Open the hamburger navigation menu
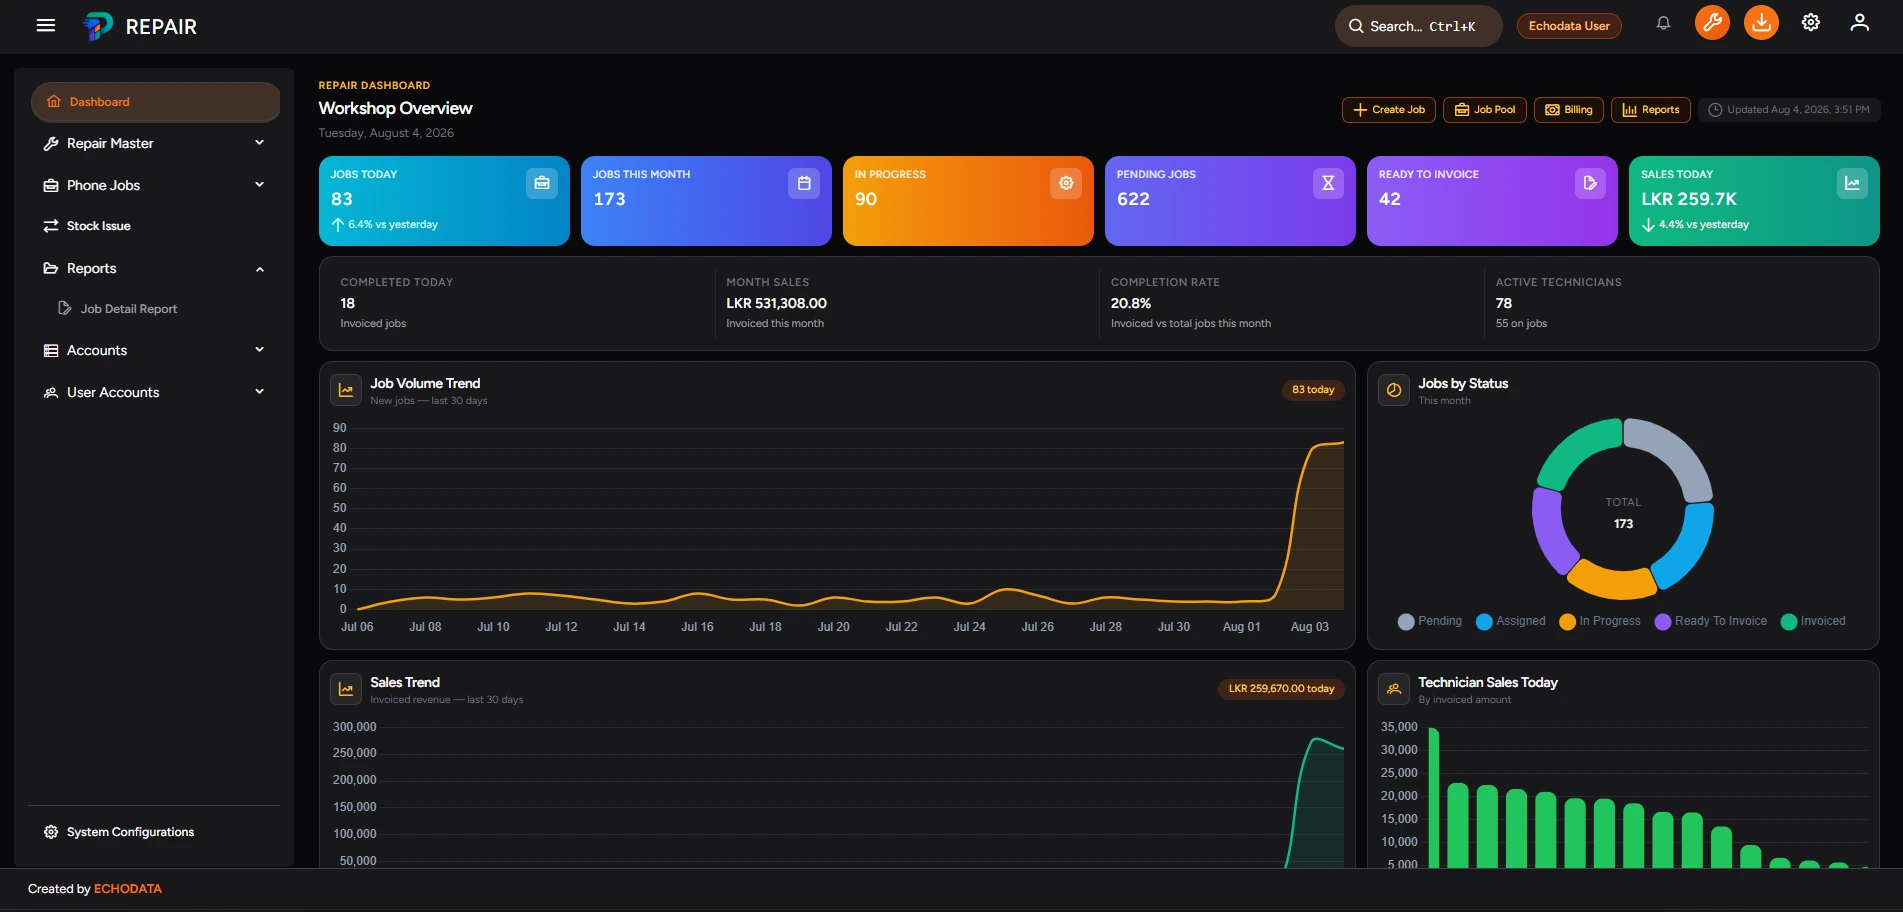1903x912 pixels. 46,25
